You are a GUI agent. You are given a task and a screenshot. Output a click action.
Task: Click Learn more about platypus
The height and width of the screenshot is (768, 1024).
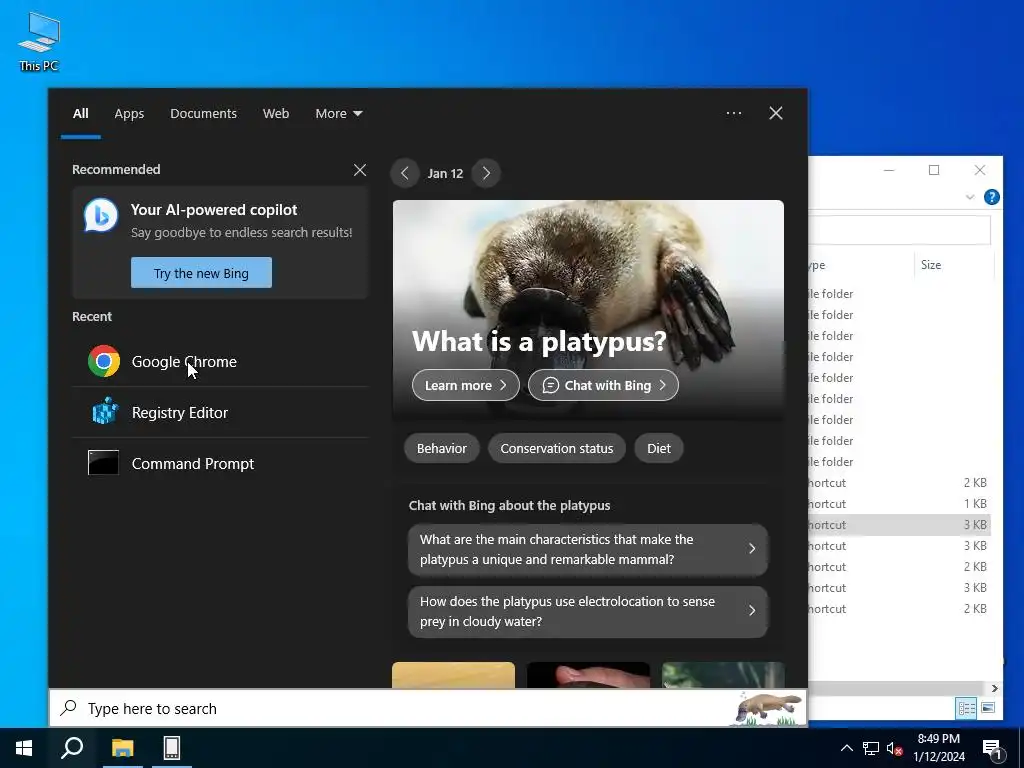coord(466,385)
